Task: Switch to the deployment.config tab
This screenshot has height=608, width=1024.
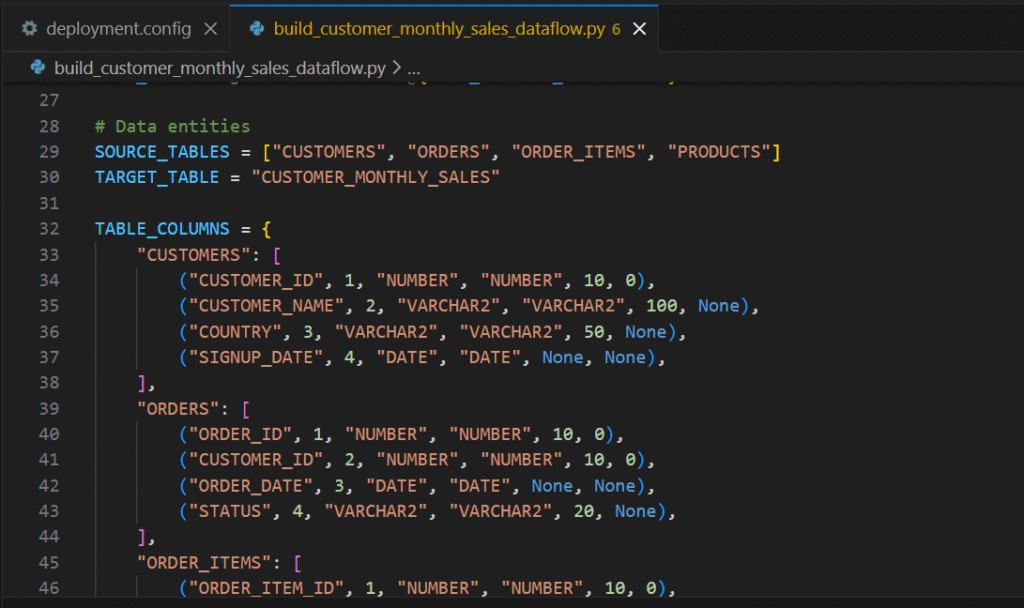Action: coord(118,29)
